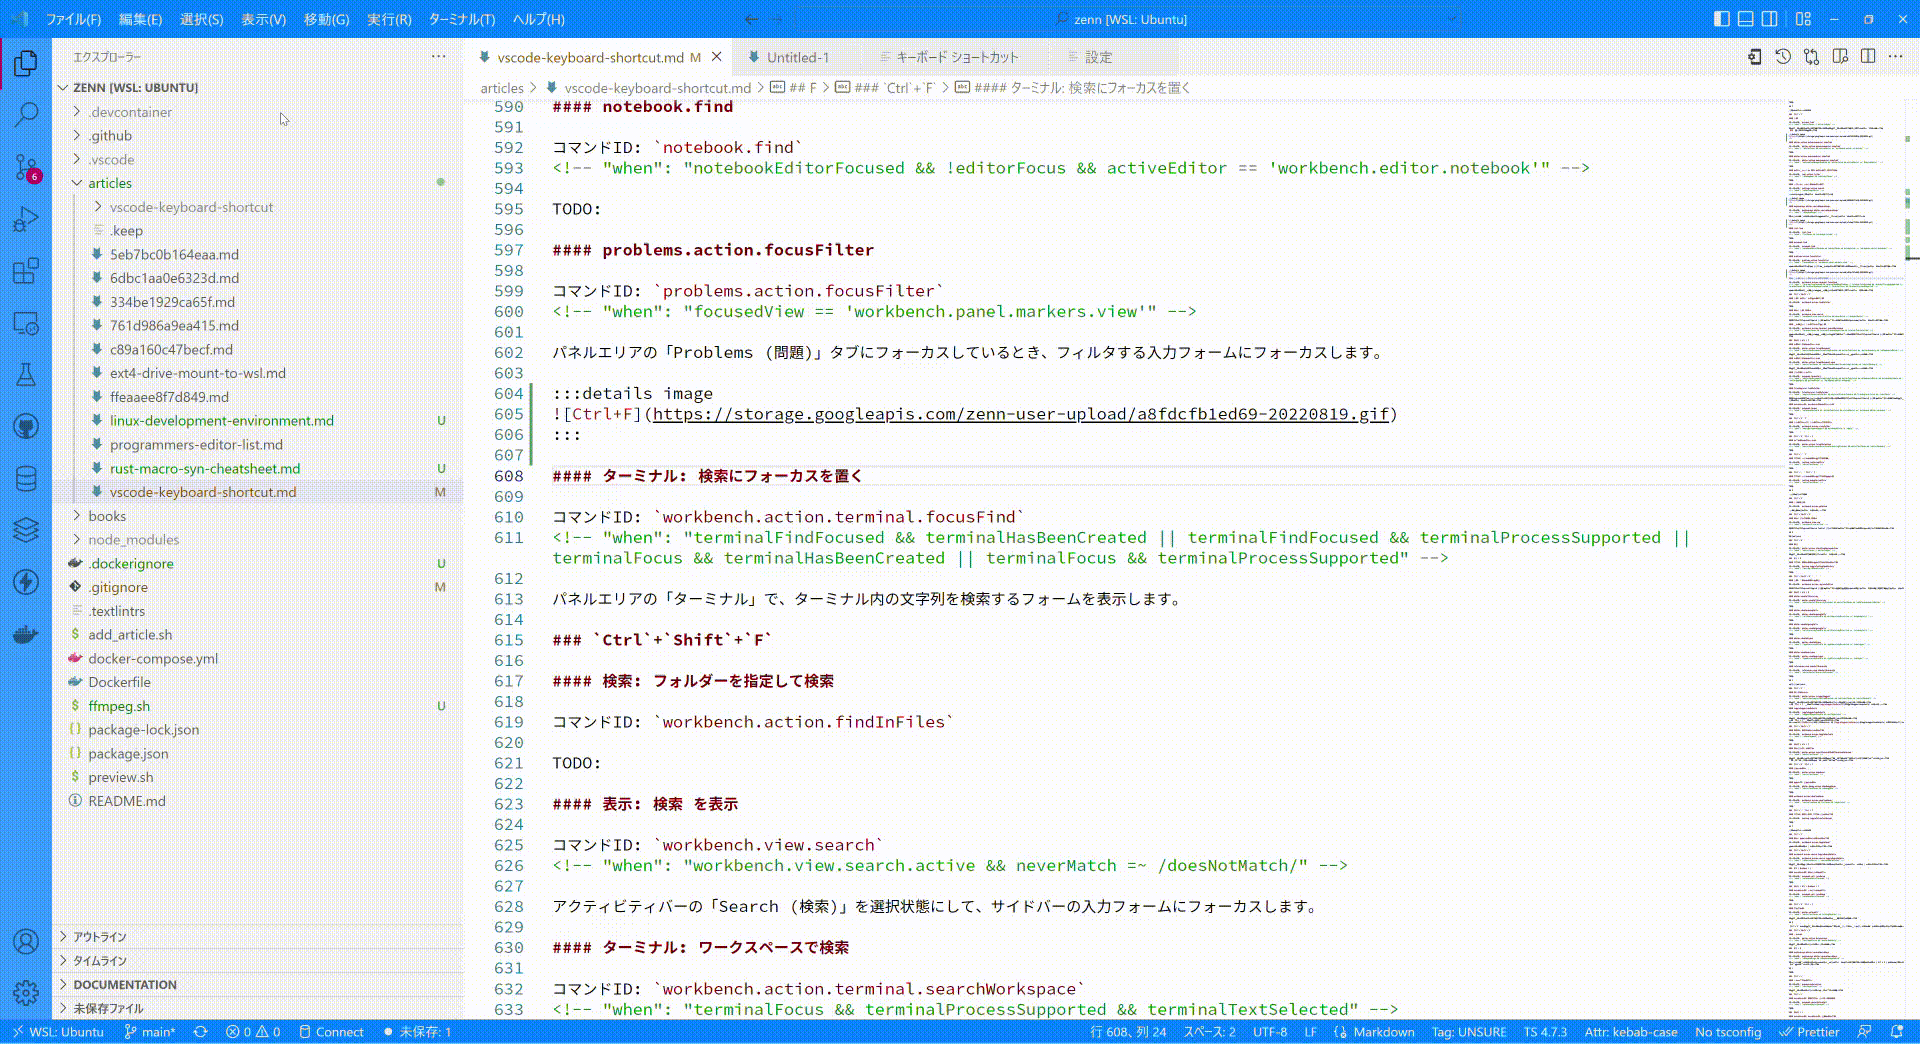Viewport: 1920px width, 1044px height.
Task: Toggle the bottom panel visibility
Action: (1745, 19)
